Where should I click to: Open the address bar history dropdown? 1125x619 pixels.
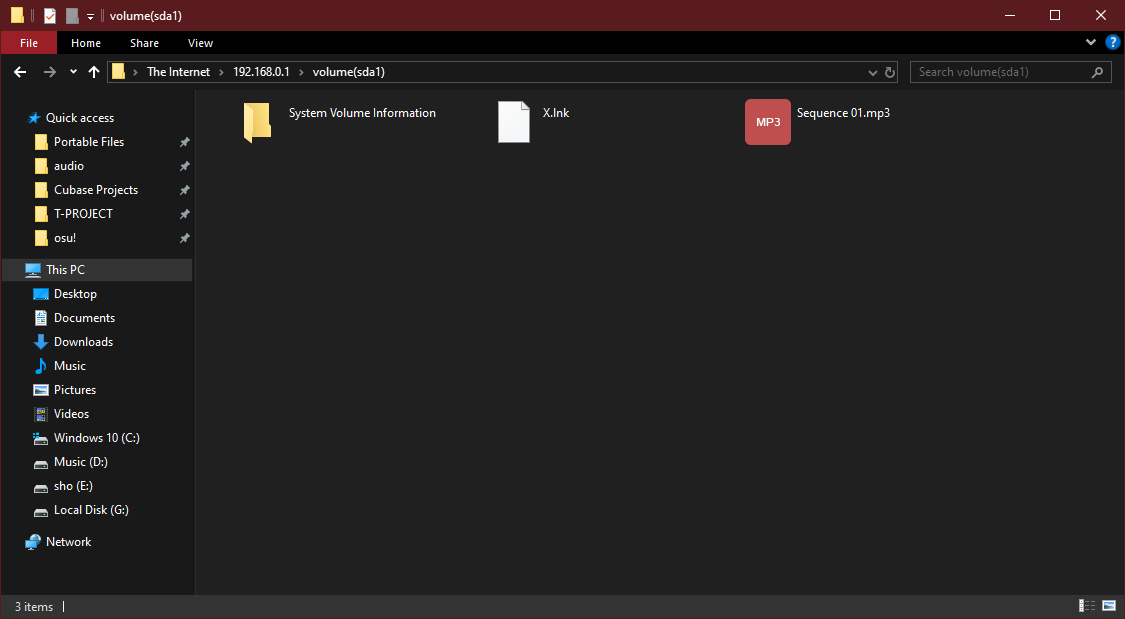point(872,72)
